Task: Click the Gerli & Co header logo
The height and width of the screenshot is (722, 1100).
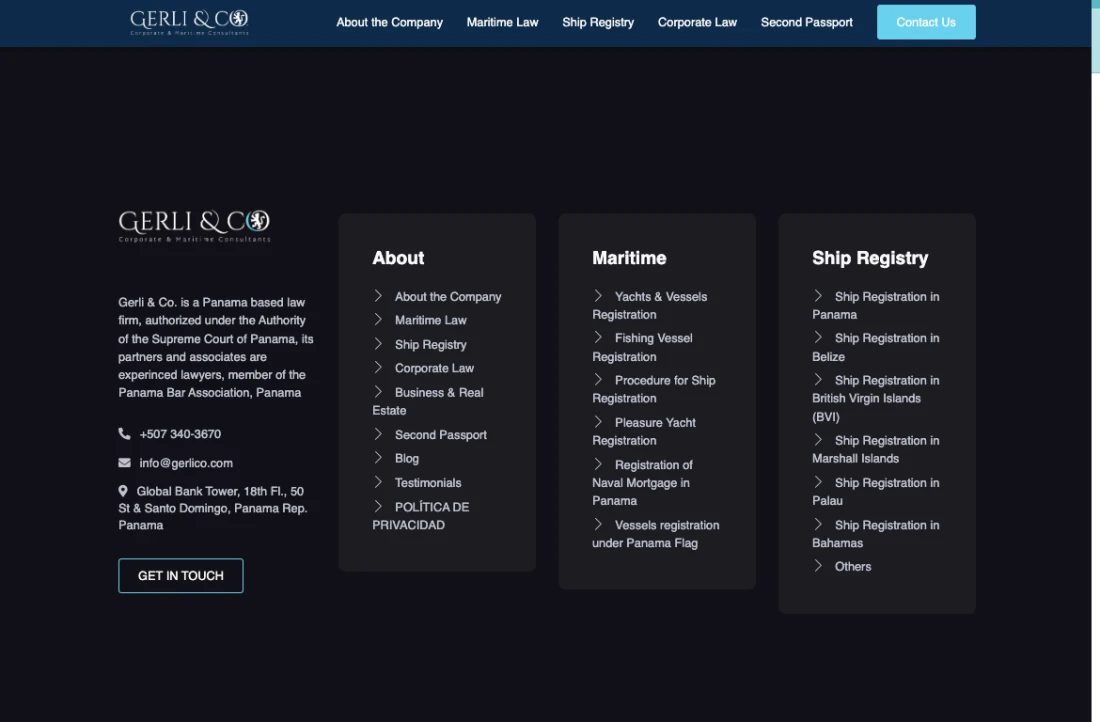Action: pyautogui.click(x=189, y=22)
